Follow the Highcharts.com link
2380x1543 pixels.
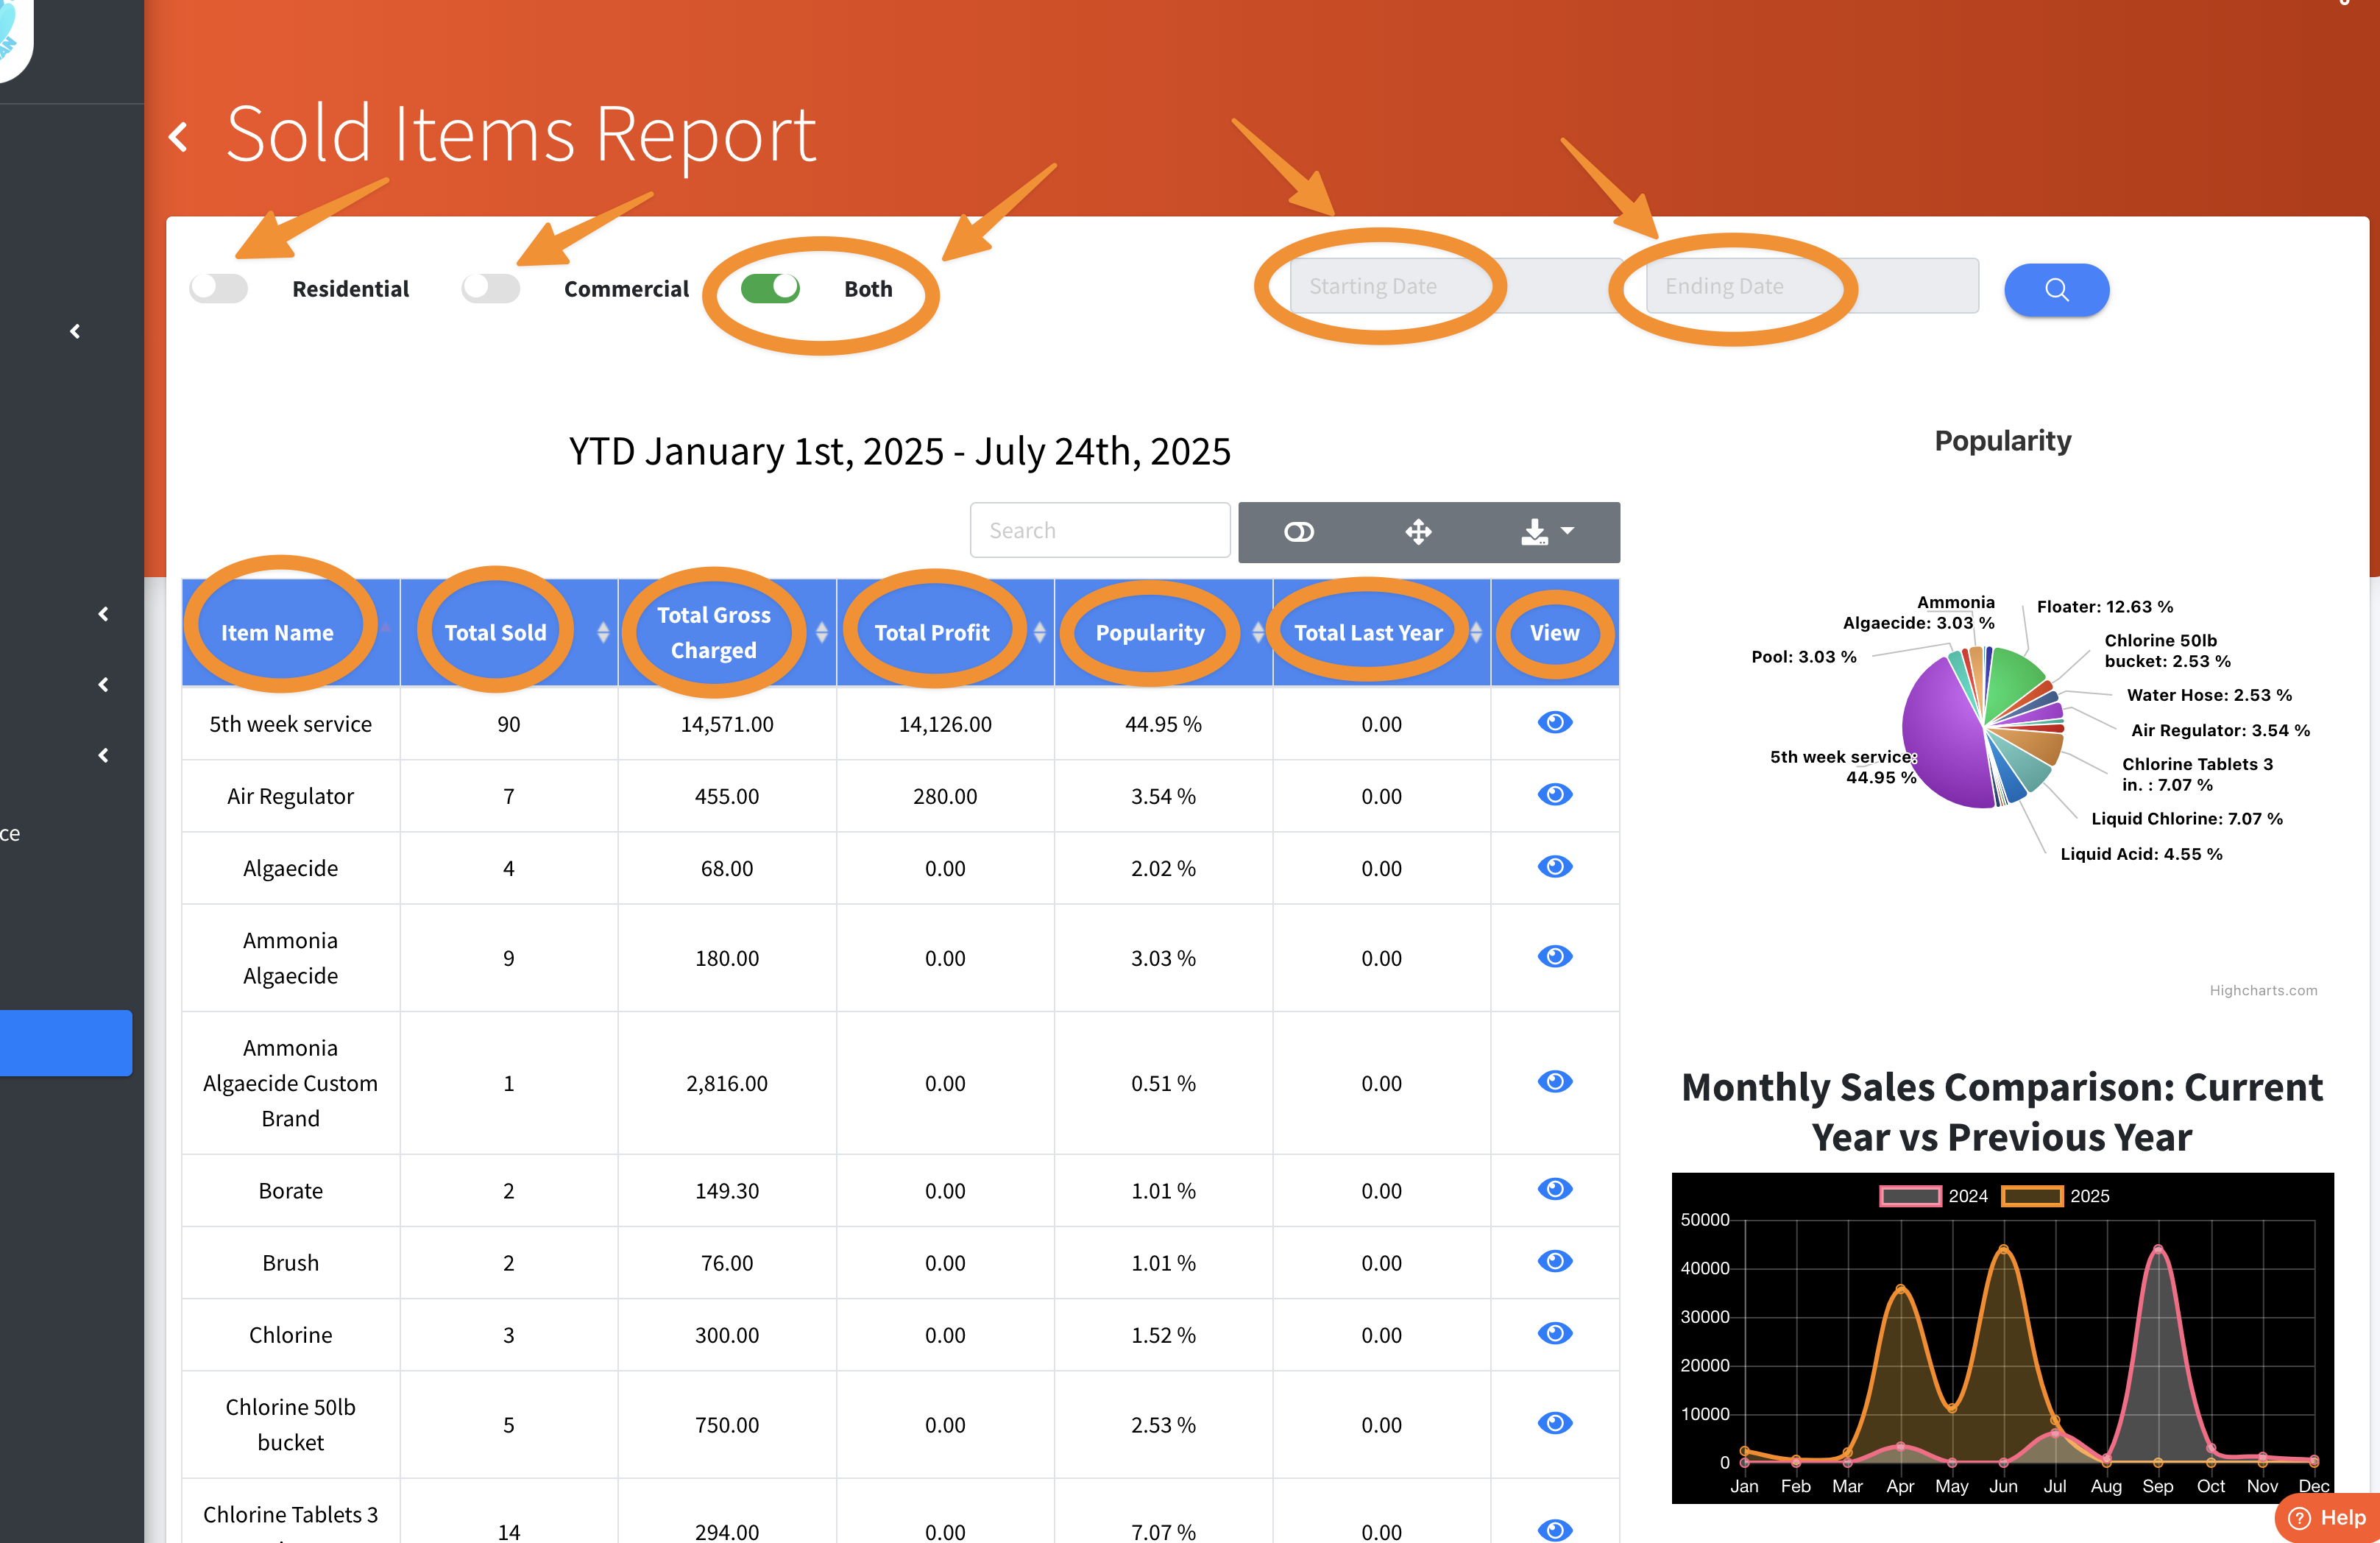pyautogui.click(x=2262, y=990)
